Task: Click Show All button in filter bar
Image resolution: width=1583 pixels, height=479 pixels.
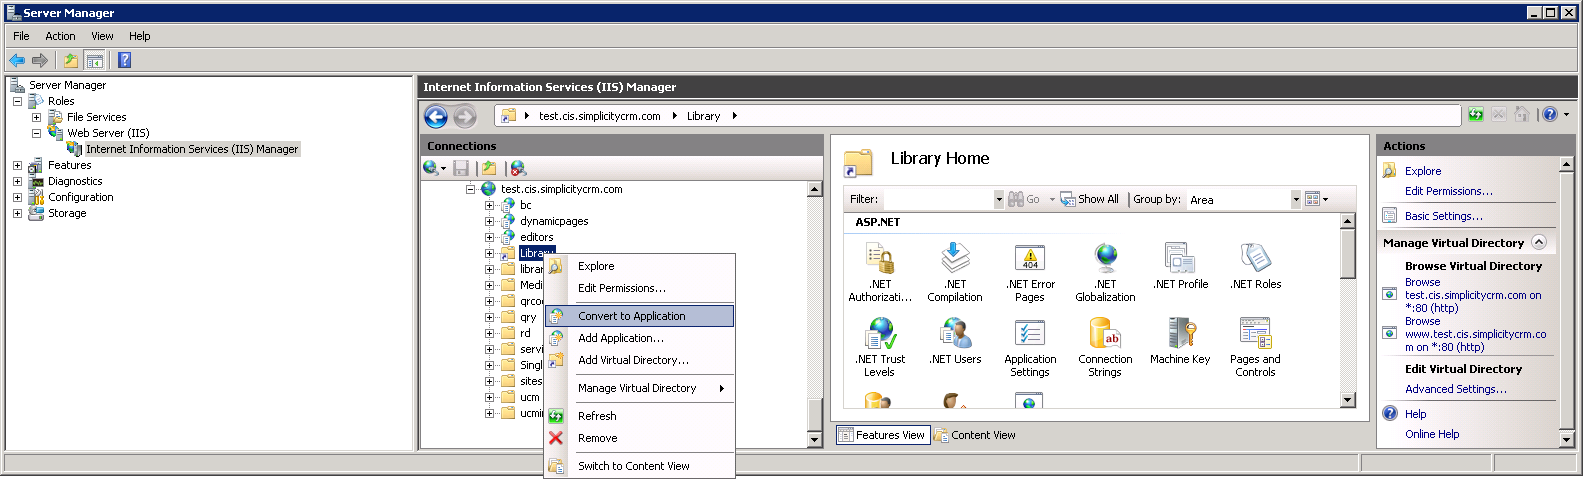Action: tap(1090, 199)
